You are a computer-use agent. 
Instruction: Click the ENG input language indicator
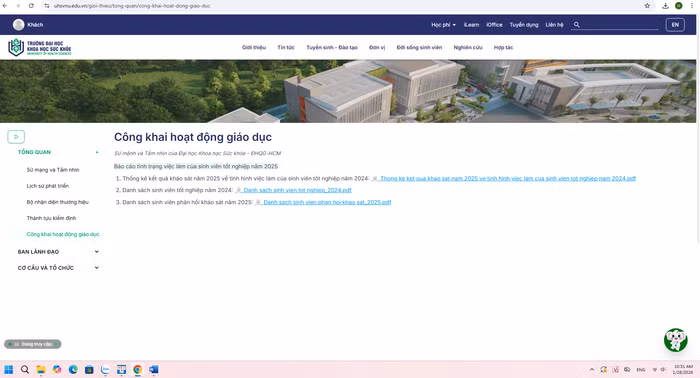tap(641, 370)
